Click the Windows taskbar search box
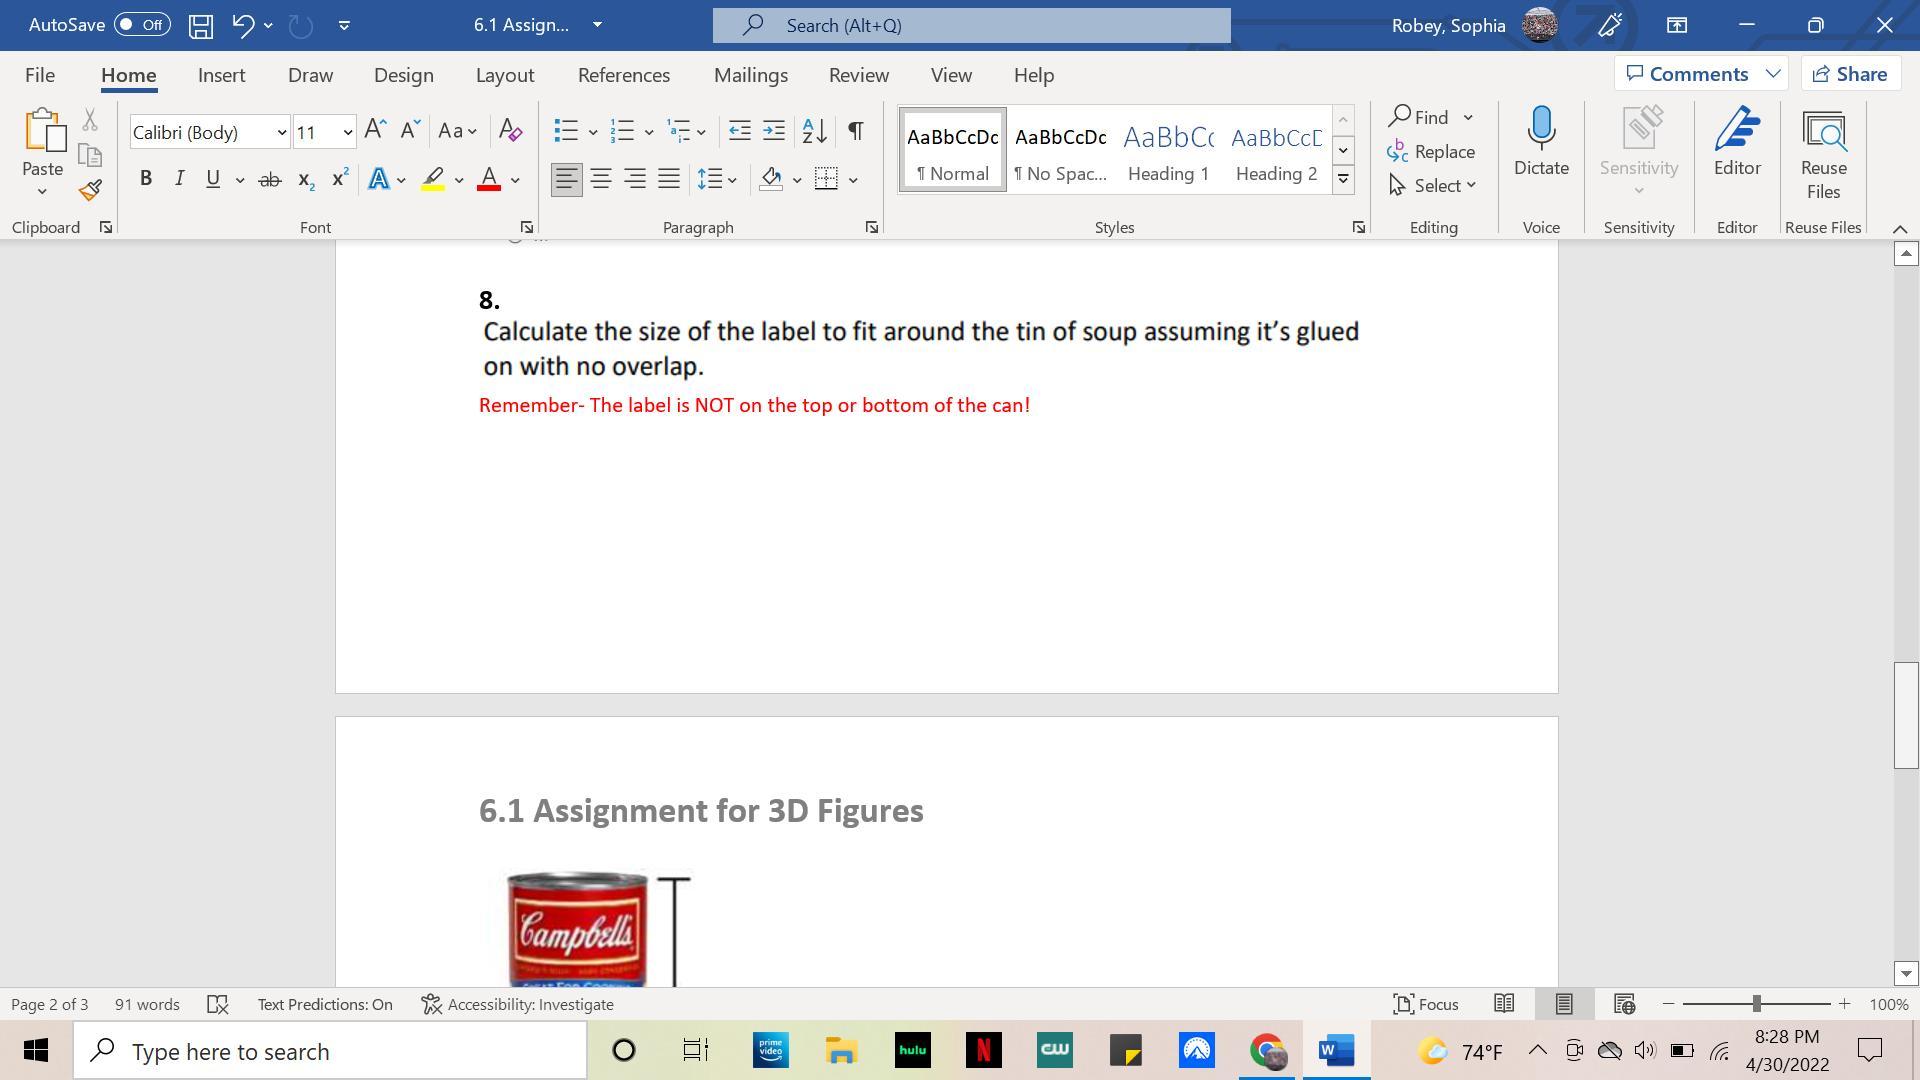Viewport: 1920px width, 1080px height. pyautogui.click(x=330, y=1051)
